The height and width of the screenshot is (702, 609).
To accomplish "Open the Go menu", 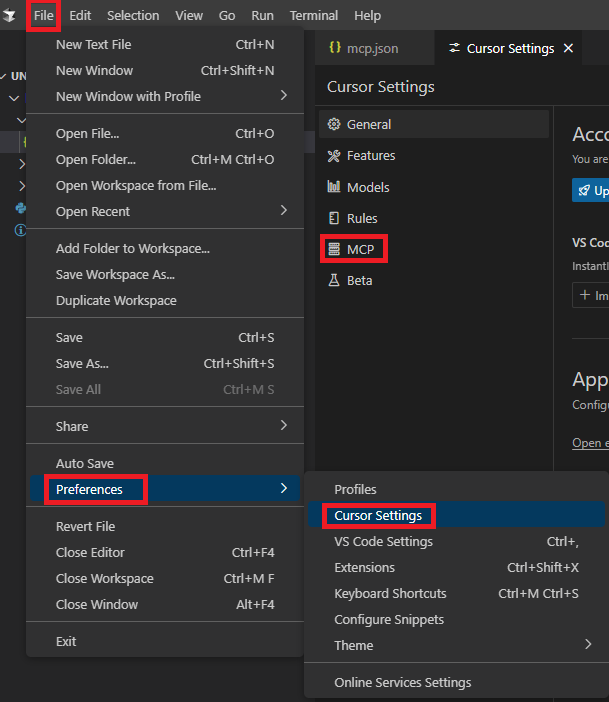I will 227,16.
